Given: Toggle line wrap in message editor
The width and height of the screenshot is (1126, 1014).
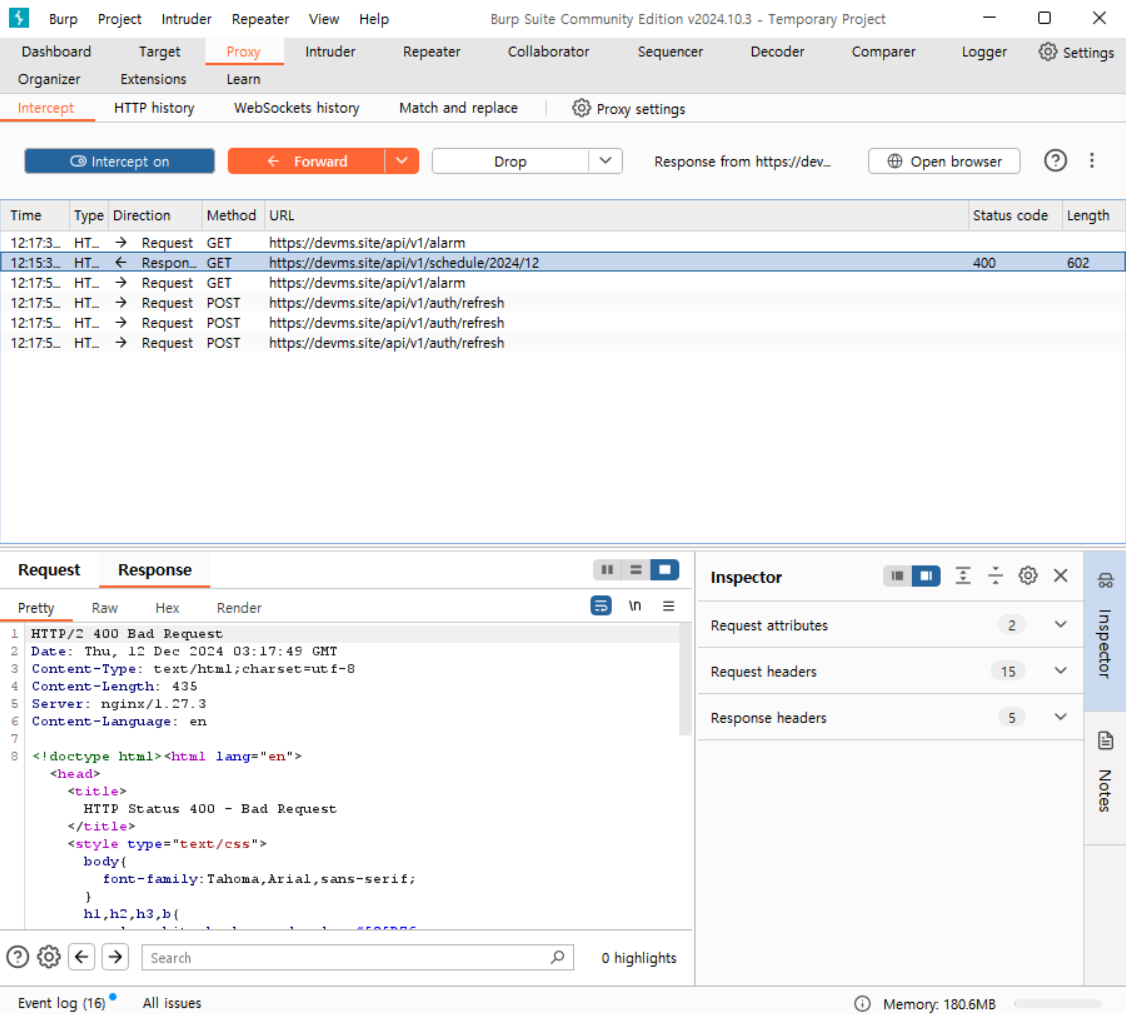Looking at the screenshot, I should 601,606.
